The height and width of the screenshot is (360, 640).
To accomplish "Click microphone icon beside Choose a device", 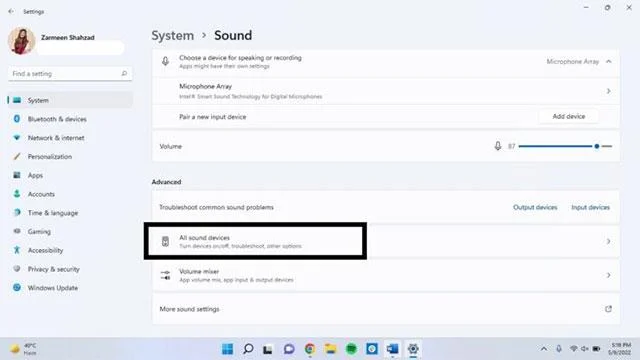I will pos(165,61).
